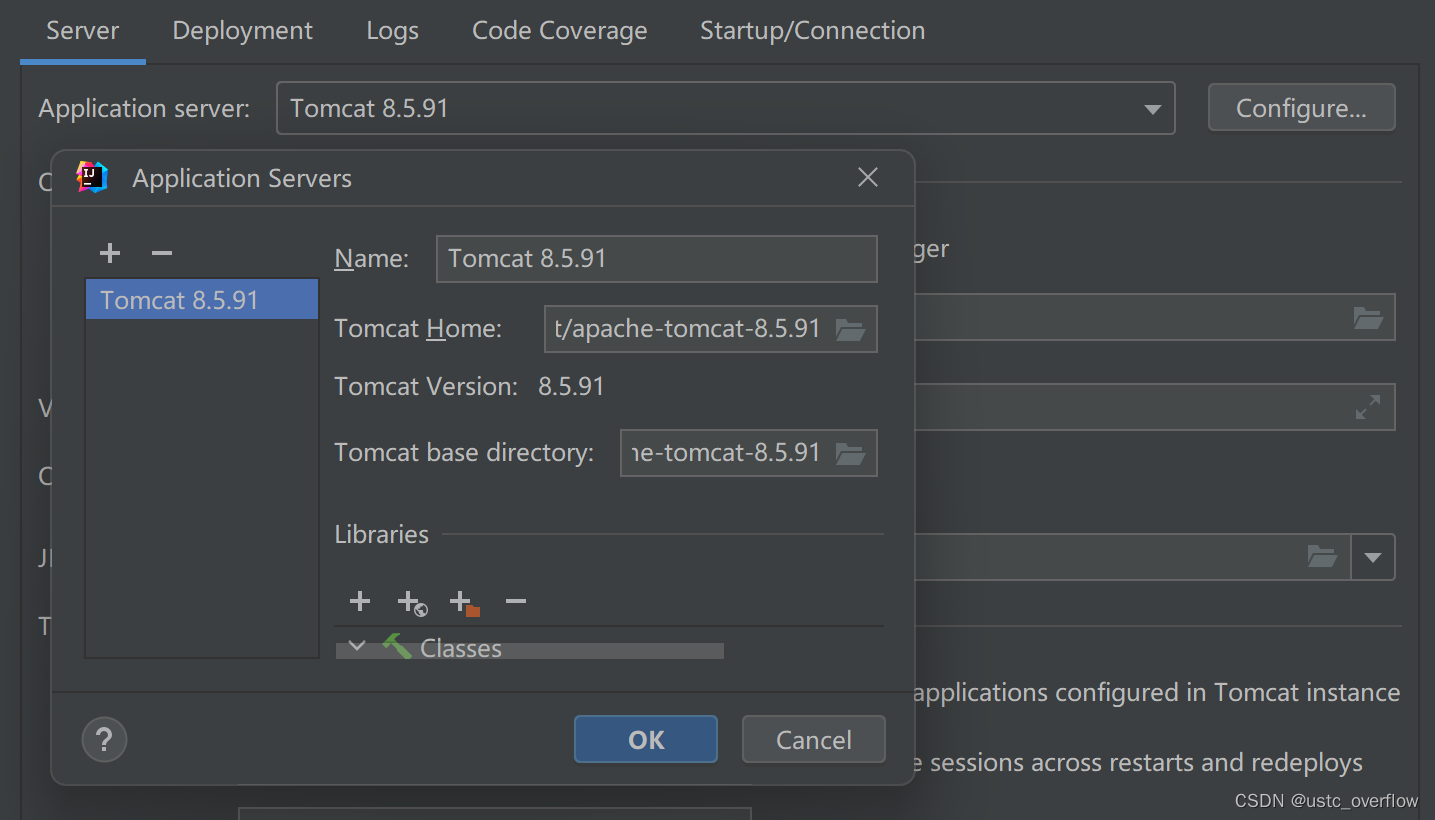Add a new application server

click(x=110, y=254)
